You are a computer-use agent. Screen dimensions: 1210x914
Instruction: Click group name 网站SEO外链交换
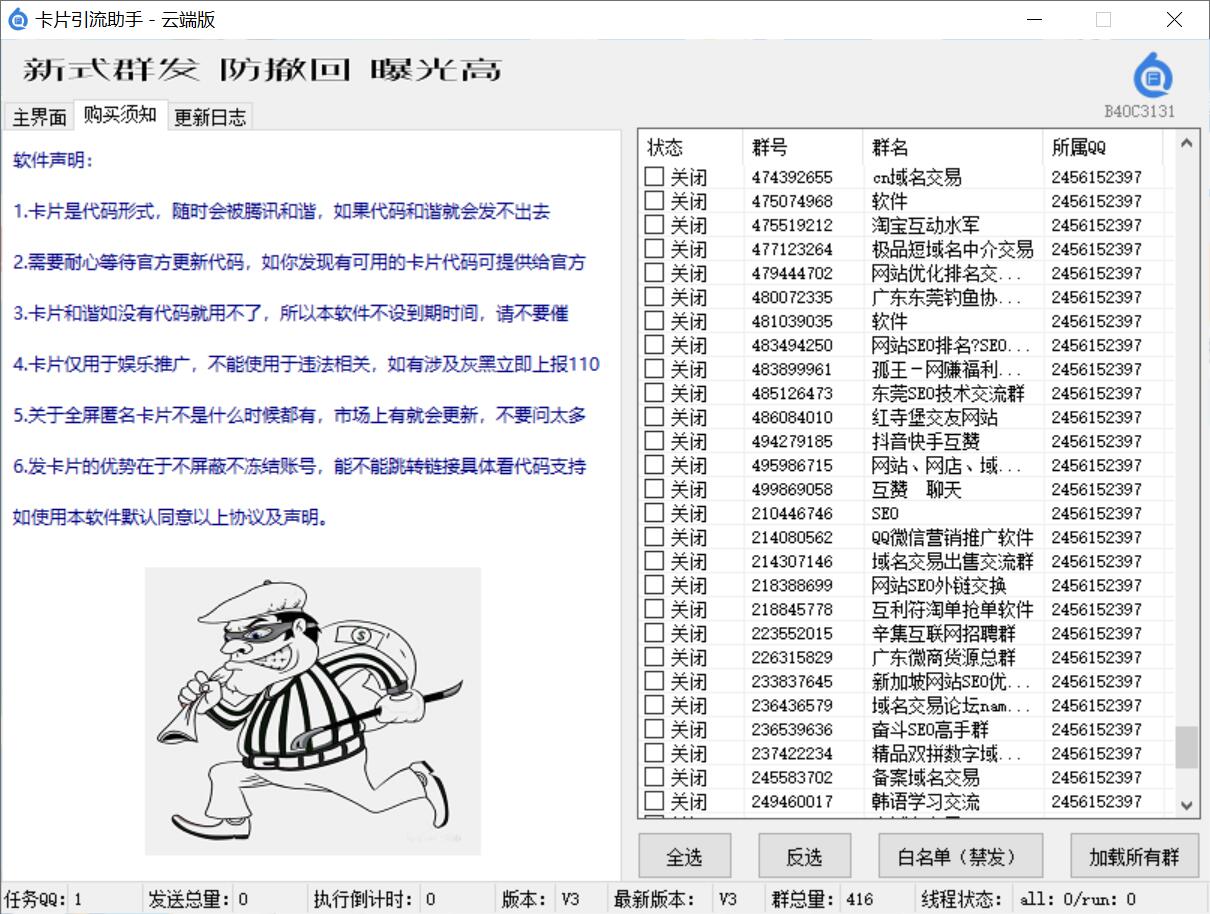(x=939, y=585)
